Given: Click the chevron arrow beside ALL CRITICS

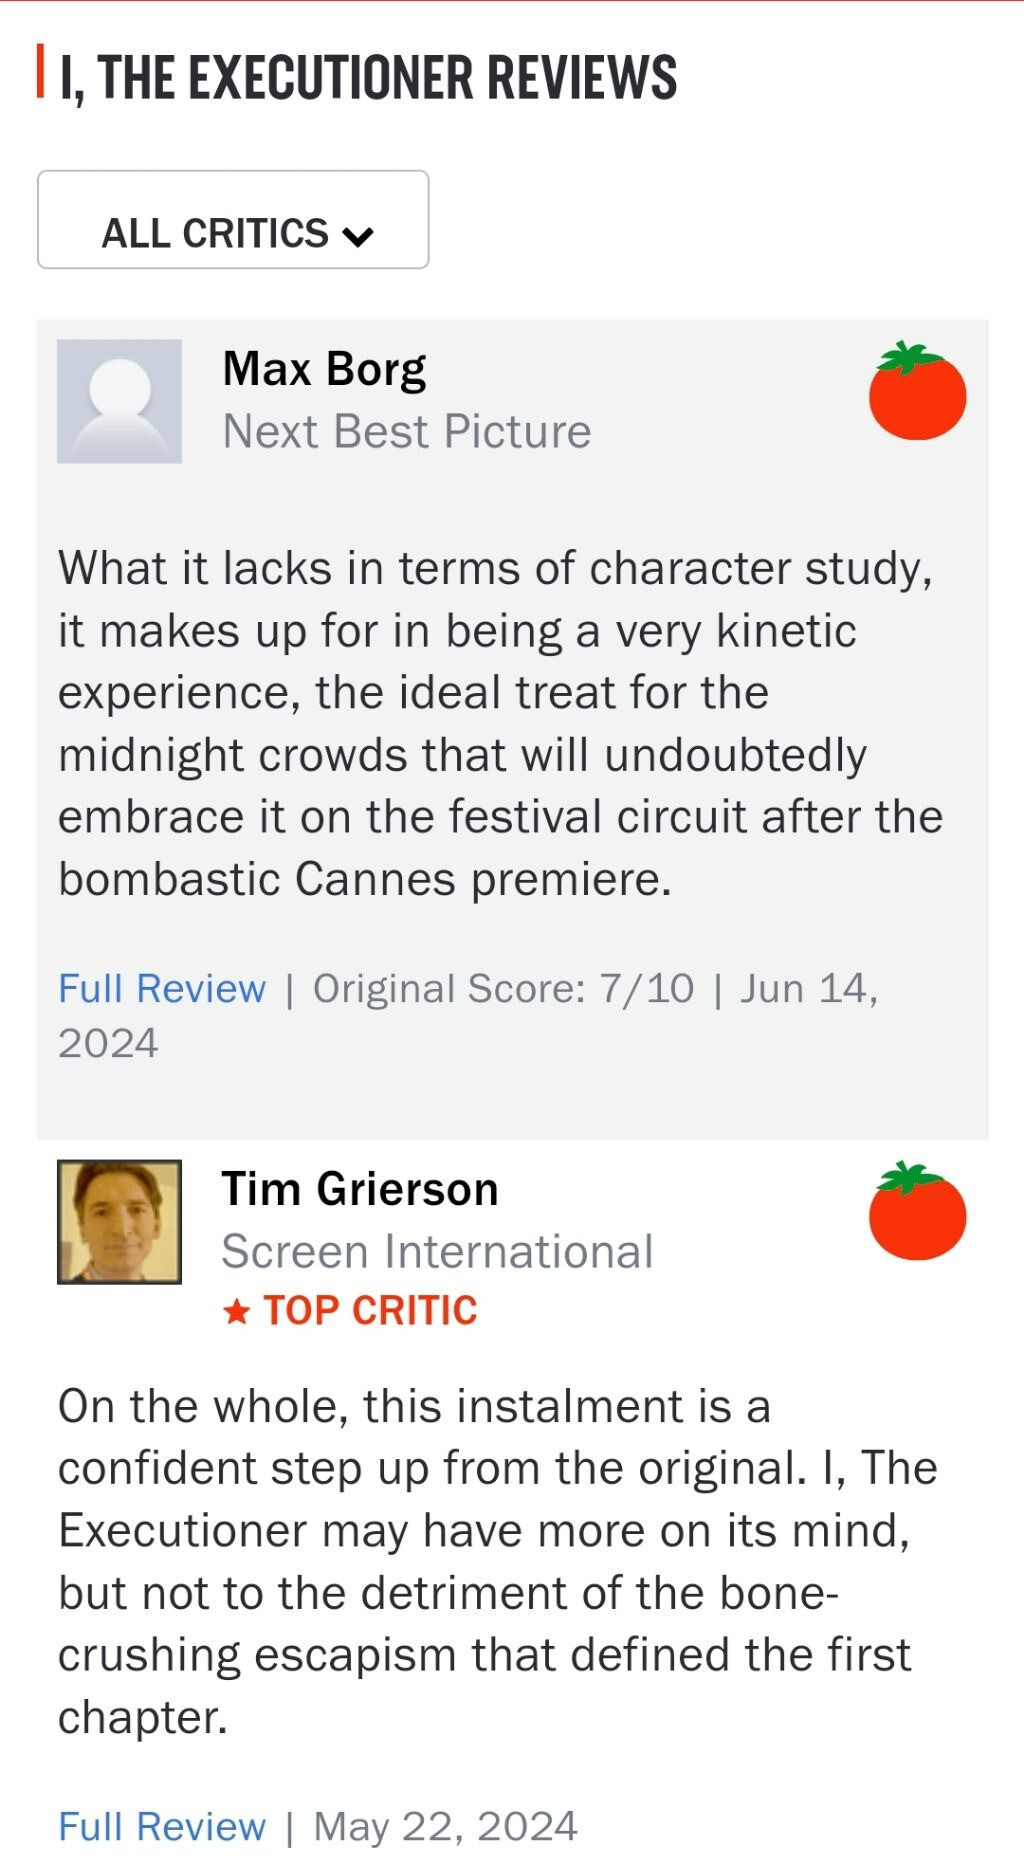Looking at the screenshot, I should [x=358, y=236].
